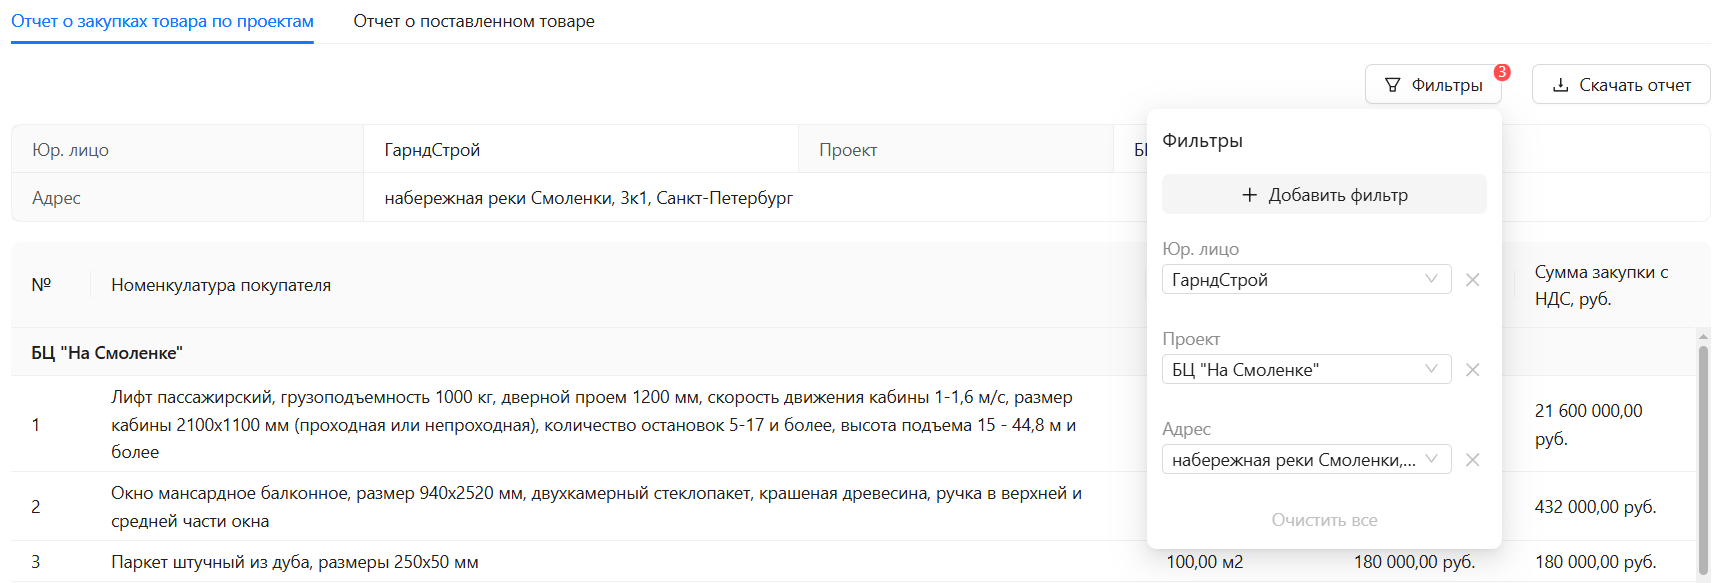Image resolution: width=1725 pixels, height=583 pixels.
Task: Click the 100,00 м2 quantity cell
Action: tap(1205, 562)
